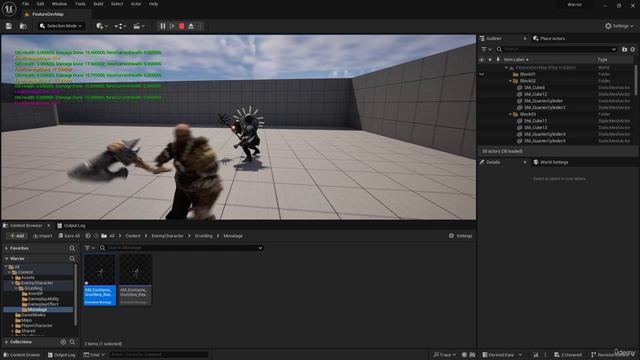Search the Favorites with magnifier icon
This screenshot has height=360, width=640.
tap(72, 248)
